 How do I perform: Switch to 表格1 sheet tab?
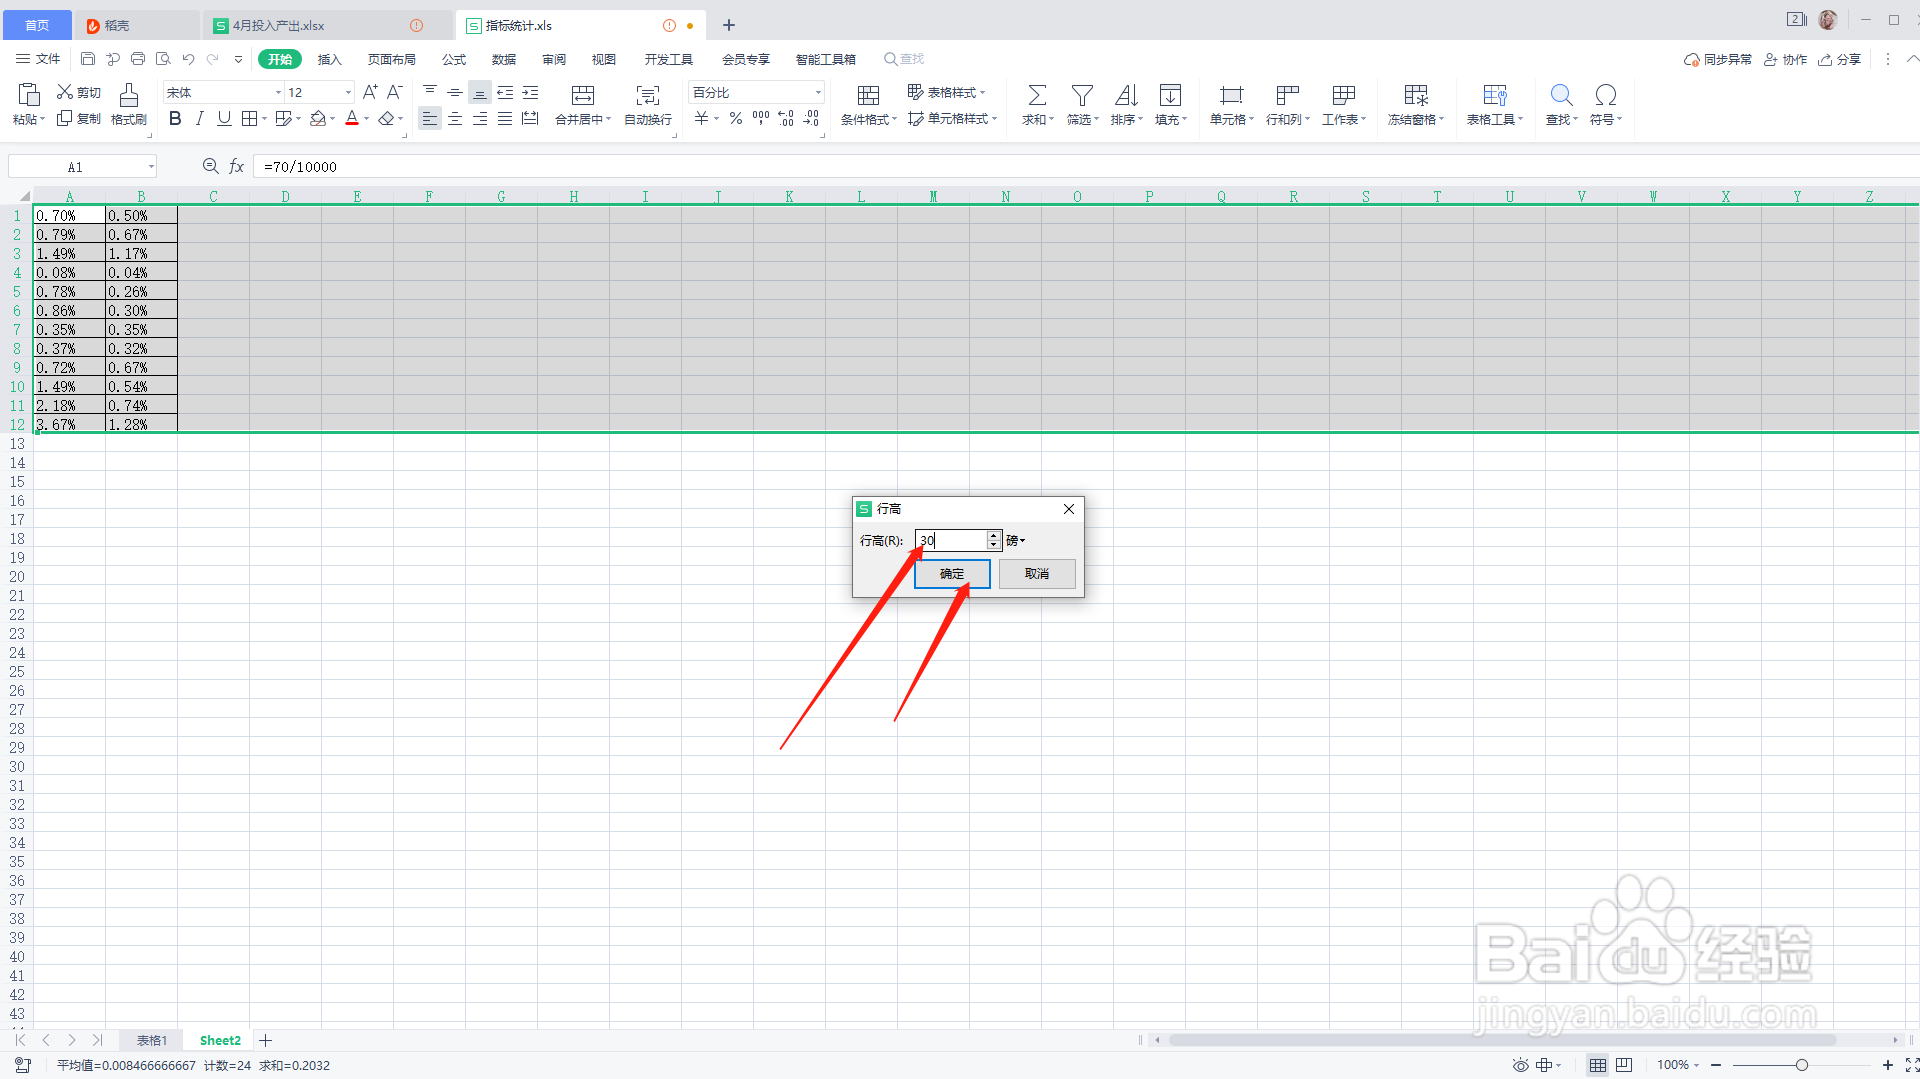pos(152,1040)
